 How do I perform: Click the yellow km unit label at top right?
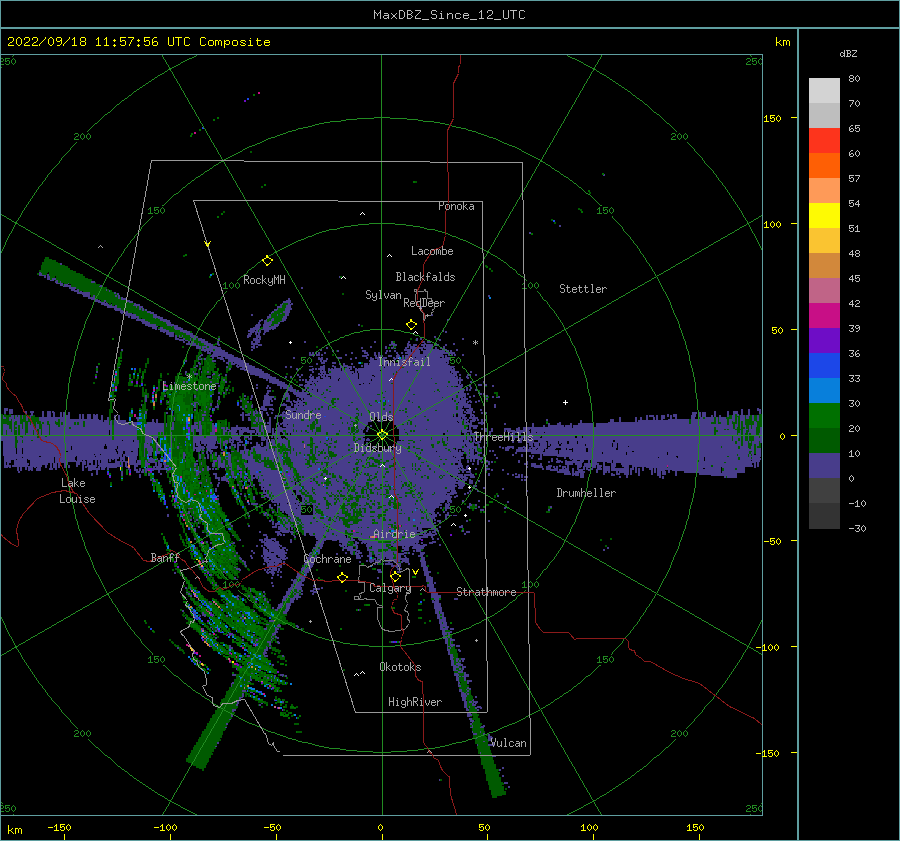point(782,42)
